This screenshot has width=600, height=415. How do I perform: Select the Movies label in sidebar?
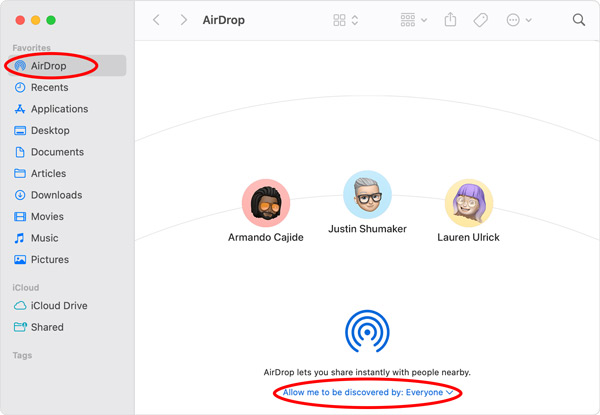tap(47, 216)
